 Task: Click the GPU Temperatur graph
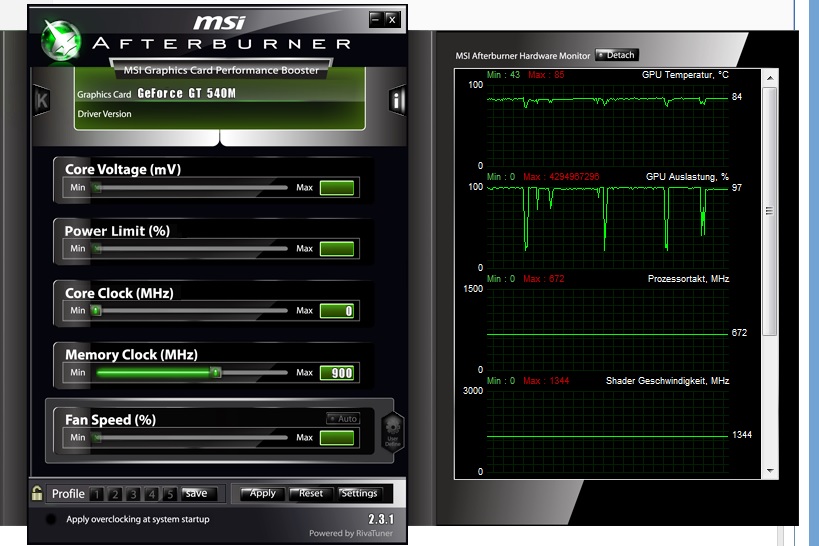[607, 125]
